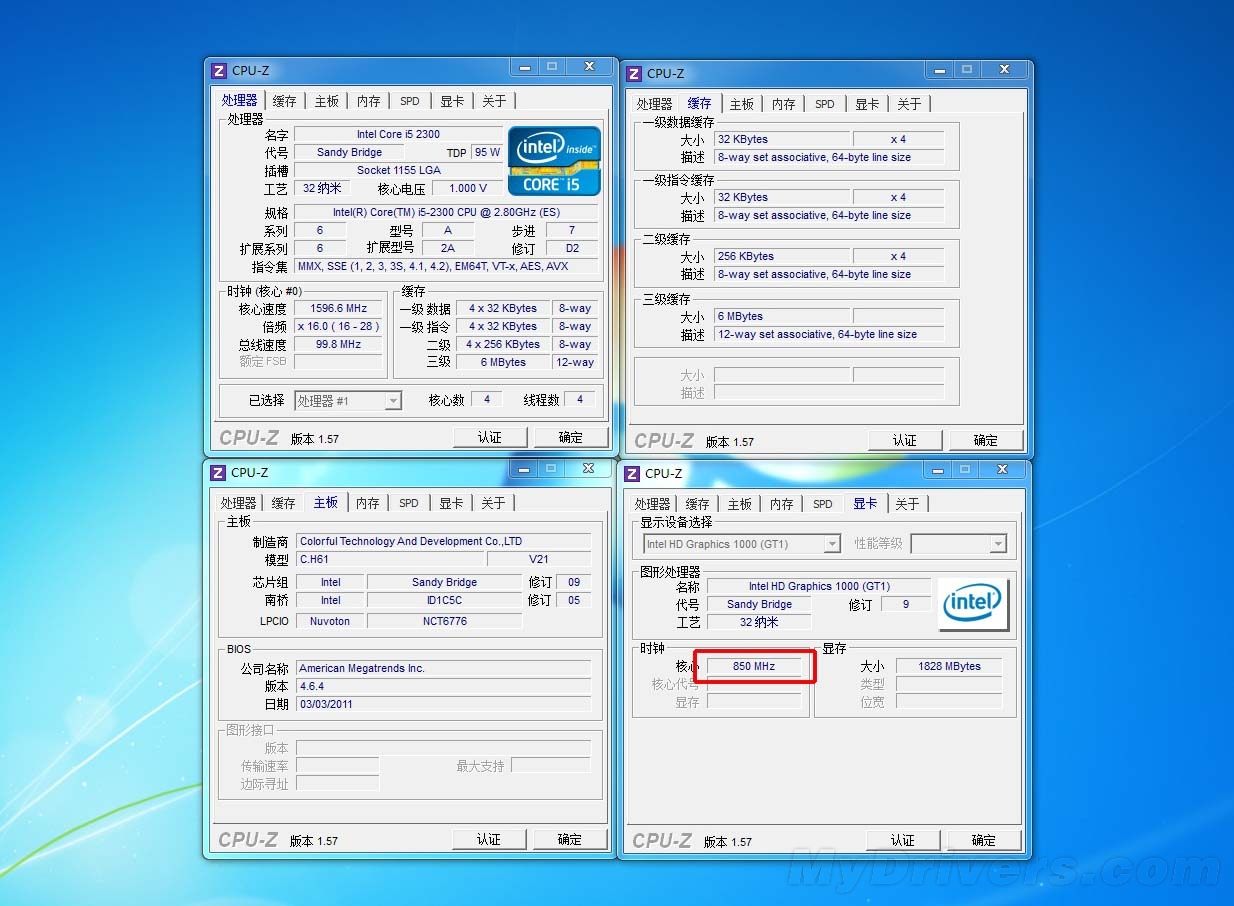Image resolution: width=1234 pixels, height=906 pixels.
Task: Click 确定 button in the 处理器 window
Action: [x=571, y=437]
